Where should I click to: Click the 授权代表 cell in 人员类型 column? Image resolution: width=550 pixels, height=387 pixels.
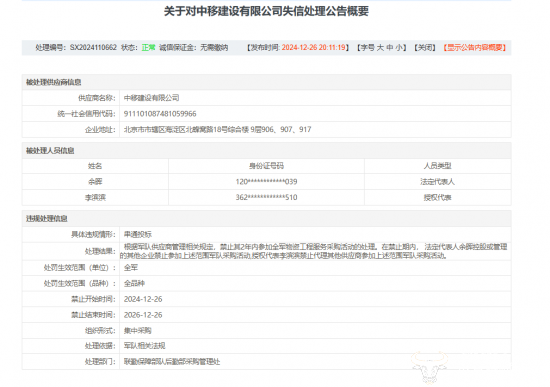[437, 198]
